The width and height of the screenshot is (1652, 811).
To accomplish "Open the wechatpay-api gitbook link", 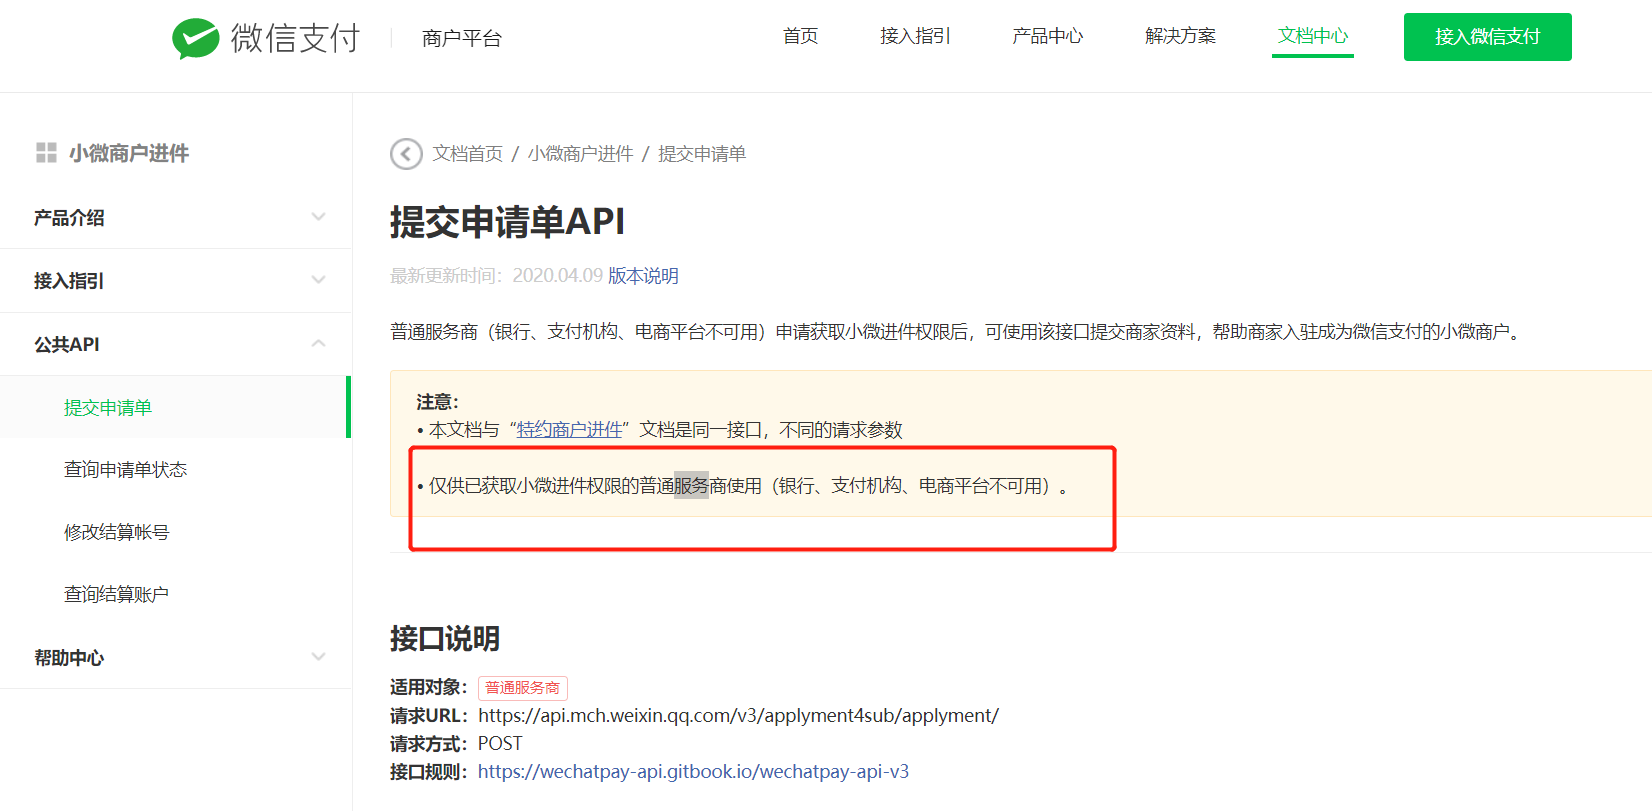I will [693, 771].
